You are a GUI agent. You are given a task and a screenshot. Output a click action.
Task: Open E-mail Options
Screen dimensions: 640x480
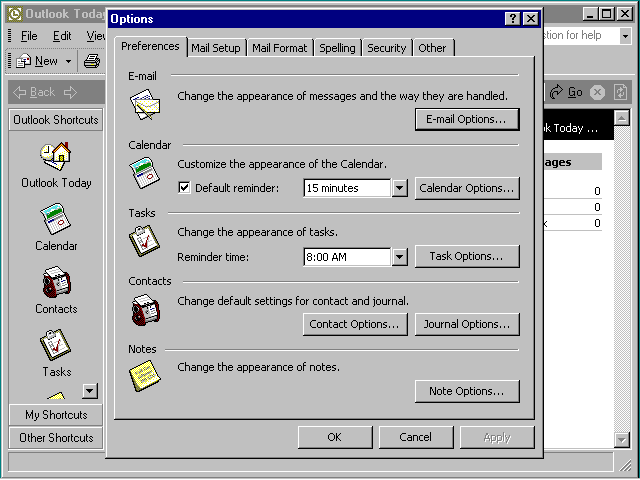tap(467, 119)
